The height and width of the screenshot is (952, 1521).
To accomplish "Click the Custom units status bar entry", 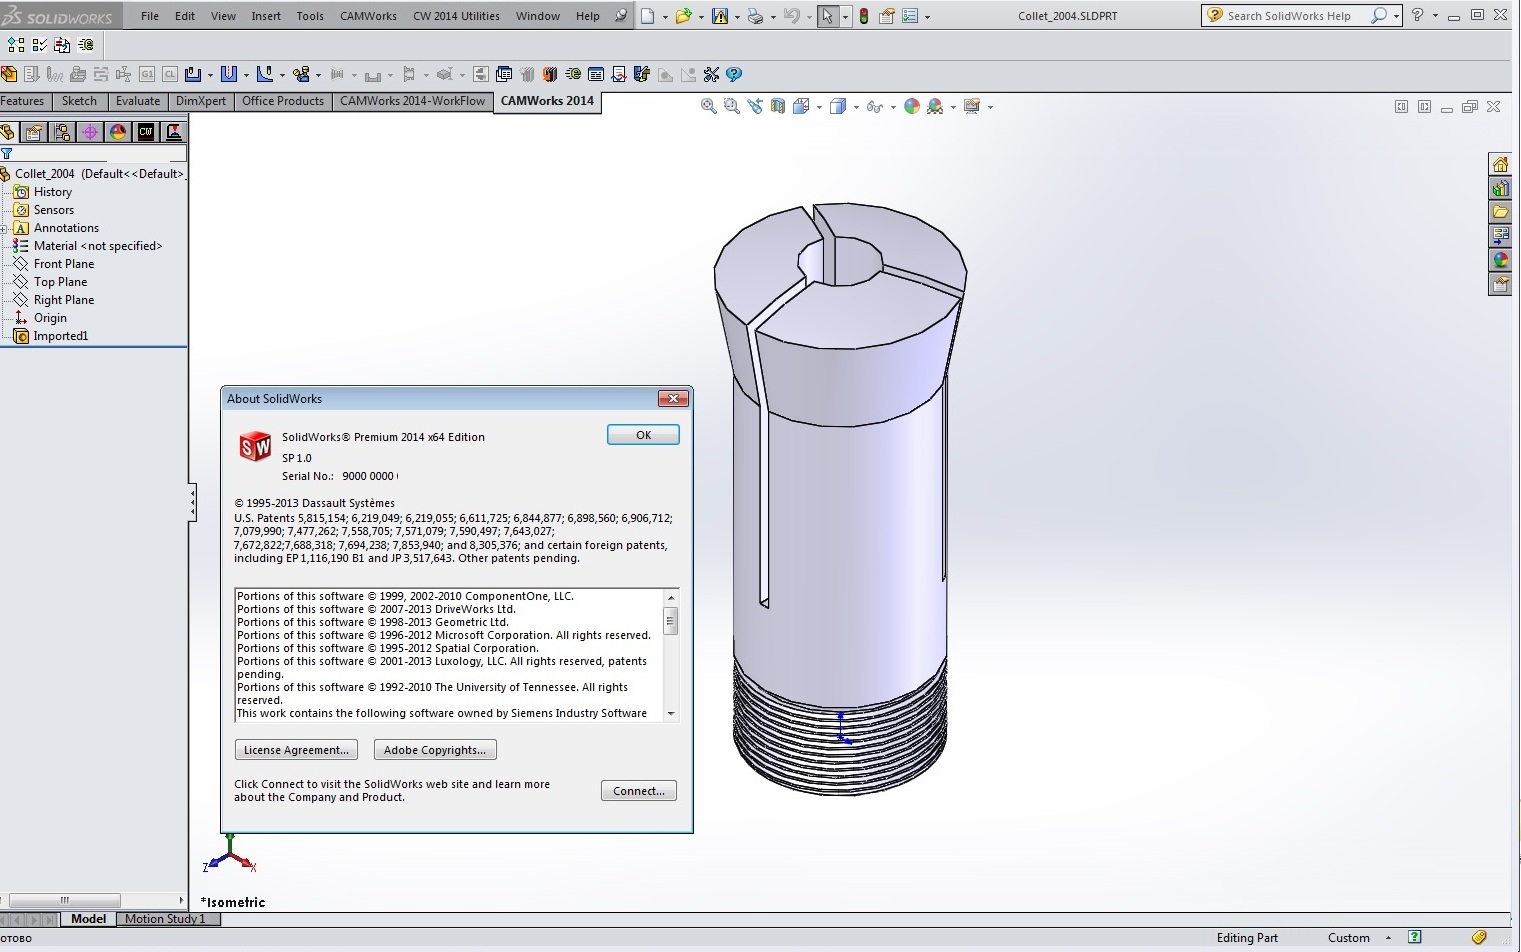I will pos(1348,938).
